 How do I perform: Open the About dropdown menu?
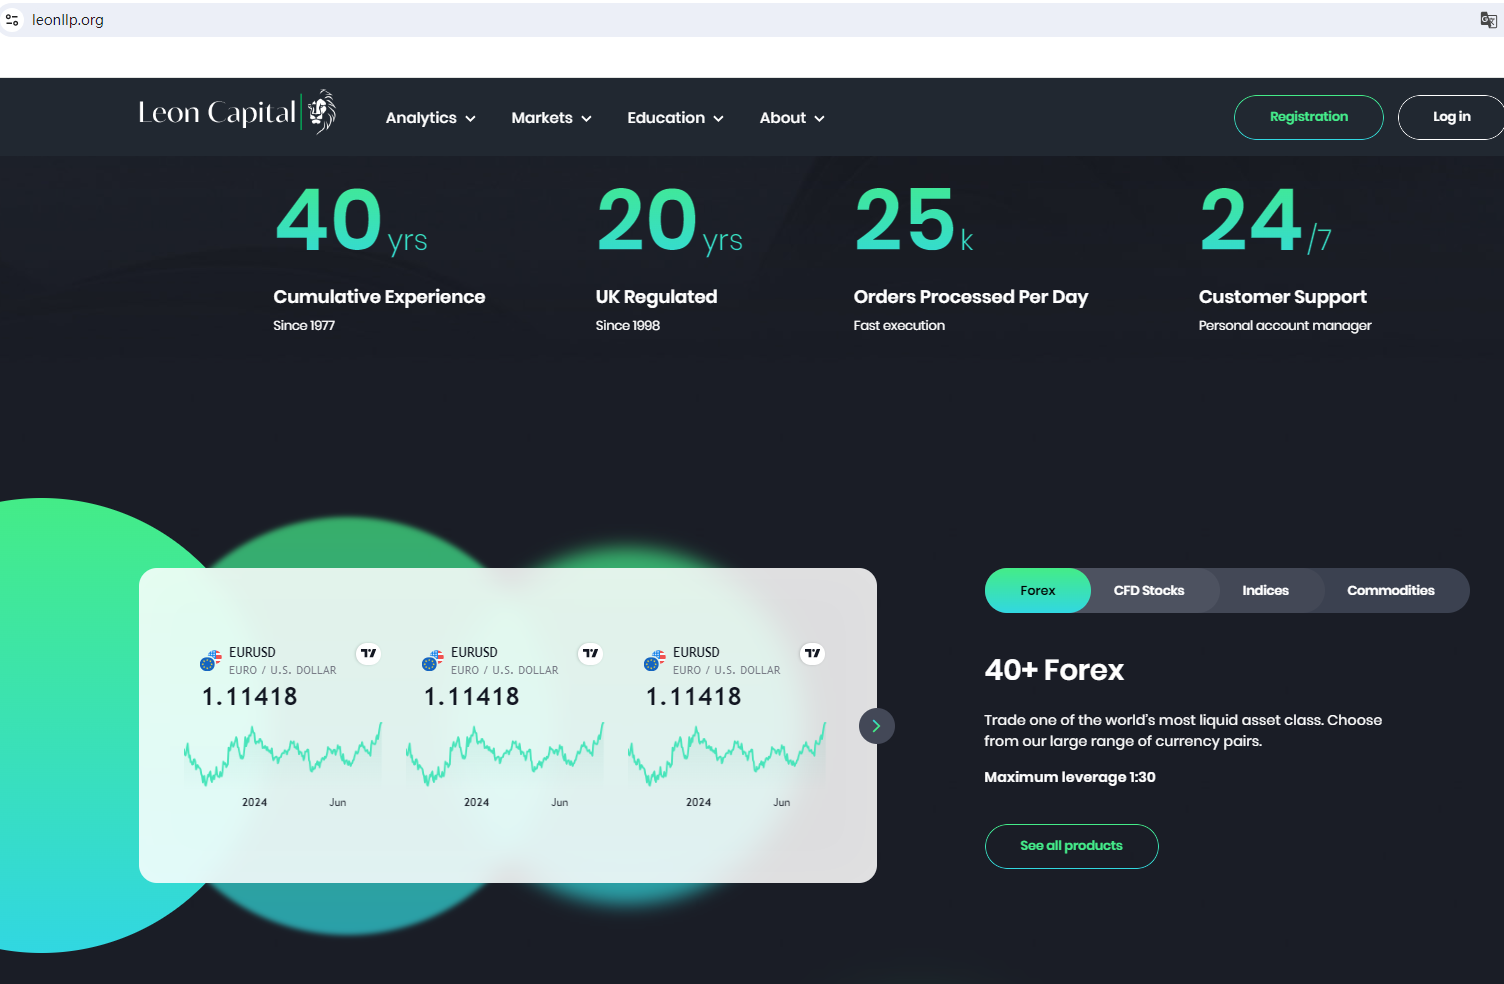(792, 118)
